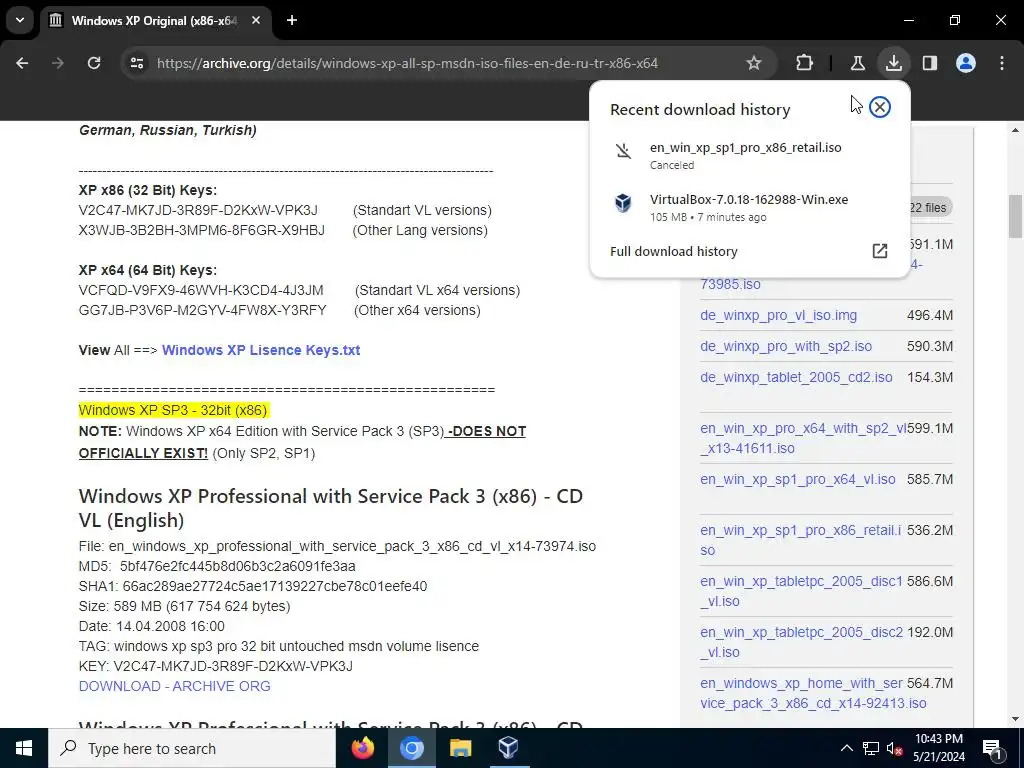The height and width of the screenshot is (768, 1024).
Task: Click the 22 files badge
Action: (x=928, y=208)
